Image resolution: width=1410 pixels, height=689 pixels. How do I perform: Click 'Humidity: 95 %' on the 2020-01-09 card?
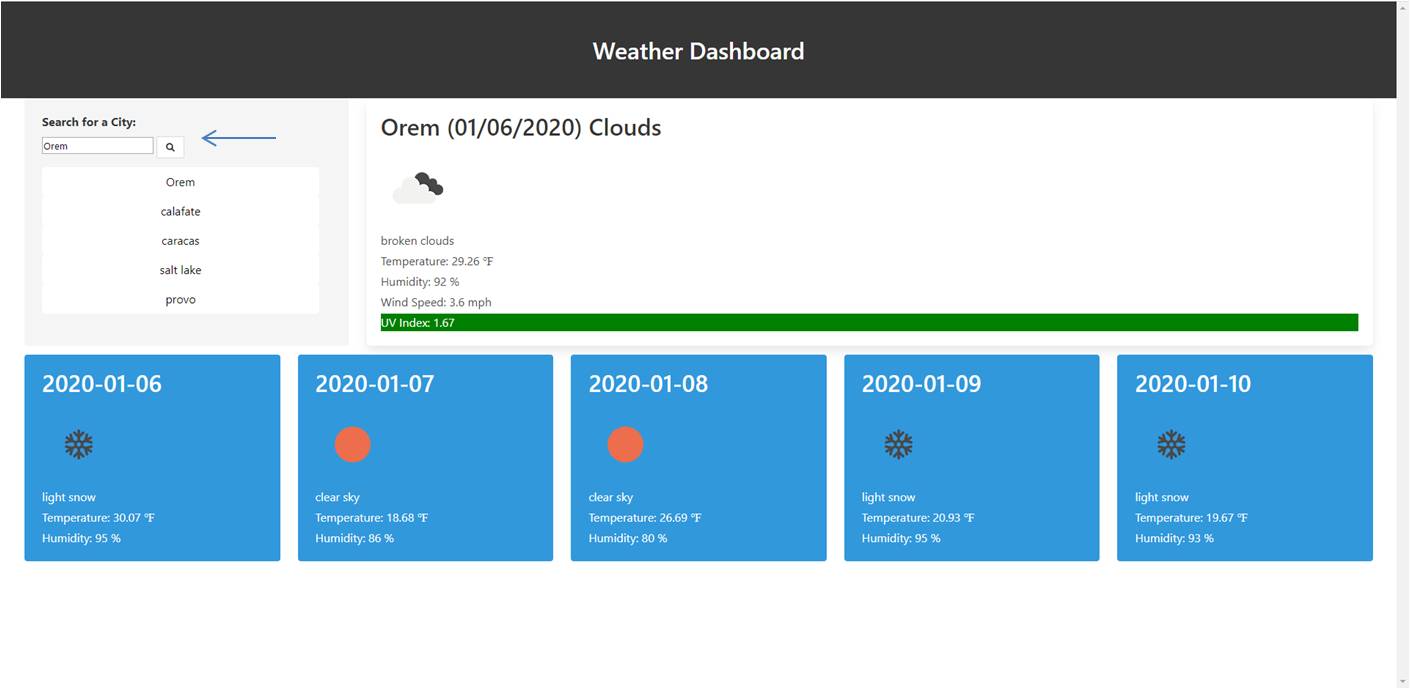click(902, 538)
